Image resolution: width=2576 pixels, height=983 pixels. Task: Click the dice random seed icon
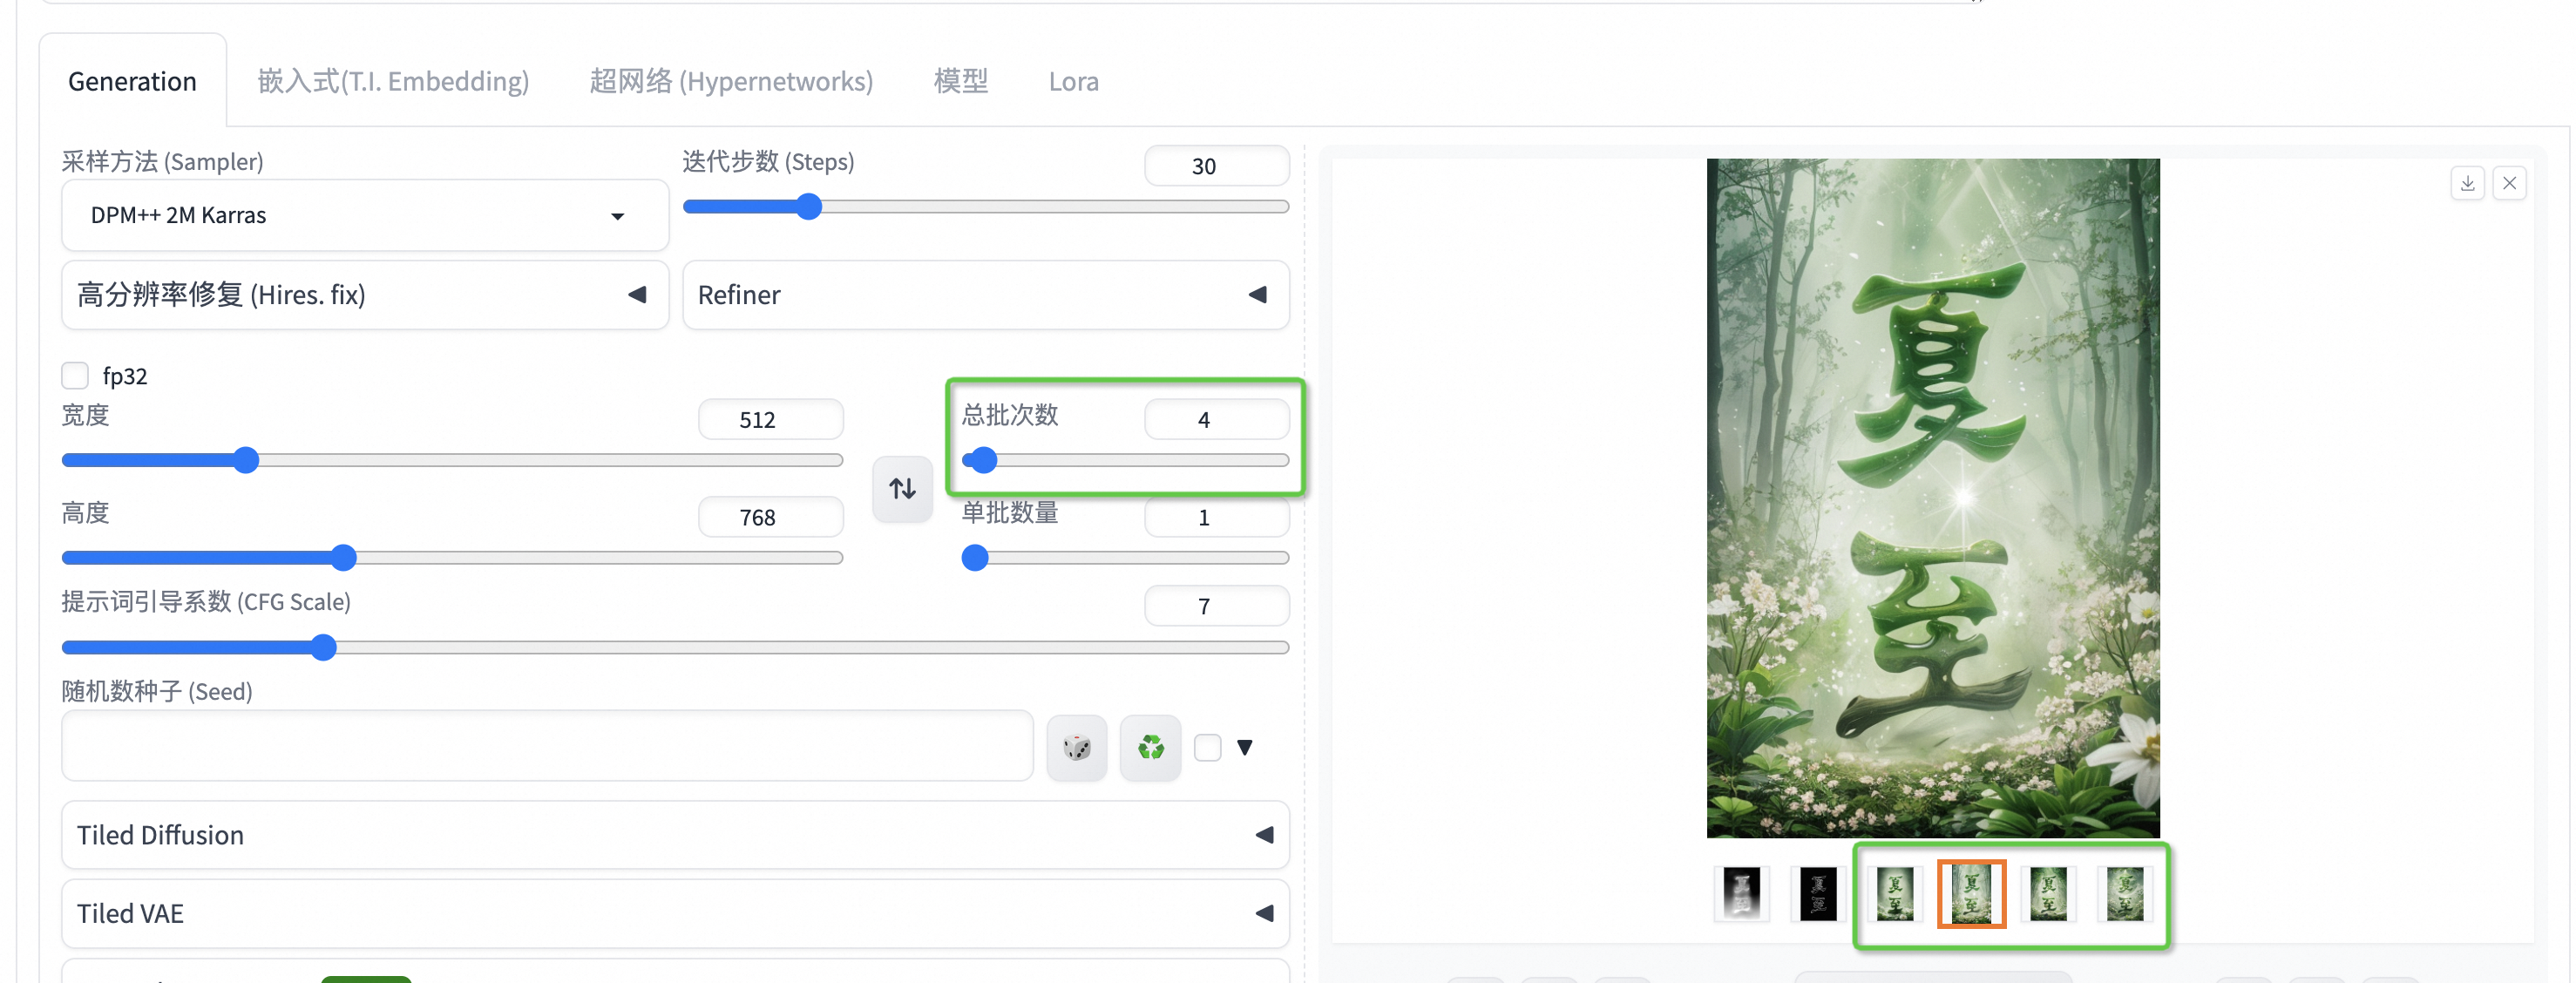point(1076,747)
